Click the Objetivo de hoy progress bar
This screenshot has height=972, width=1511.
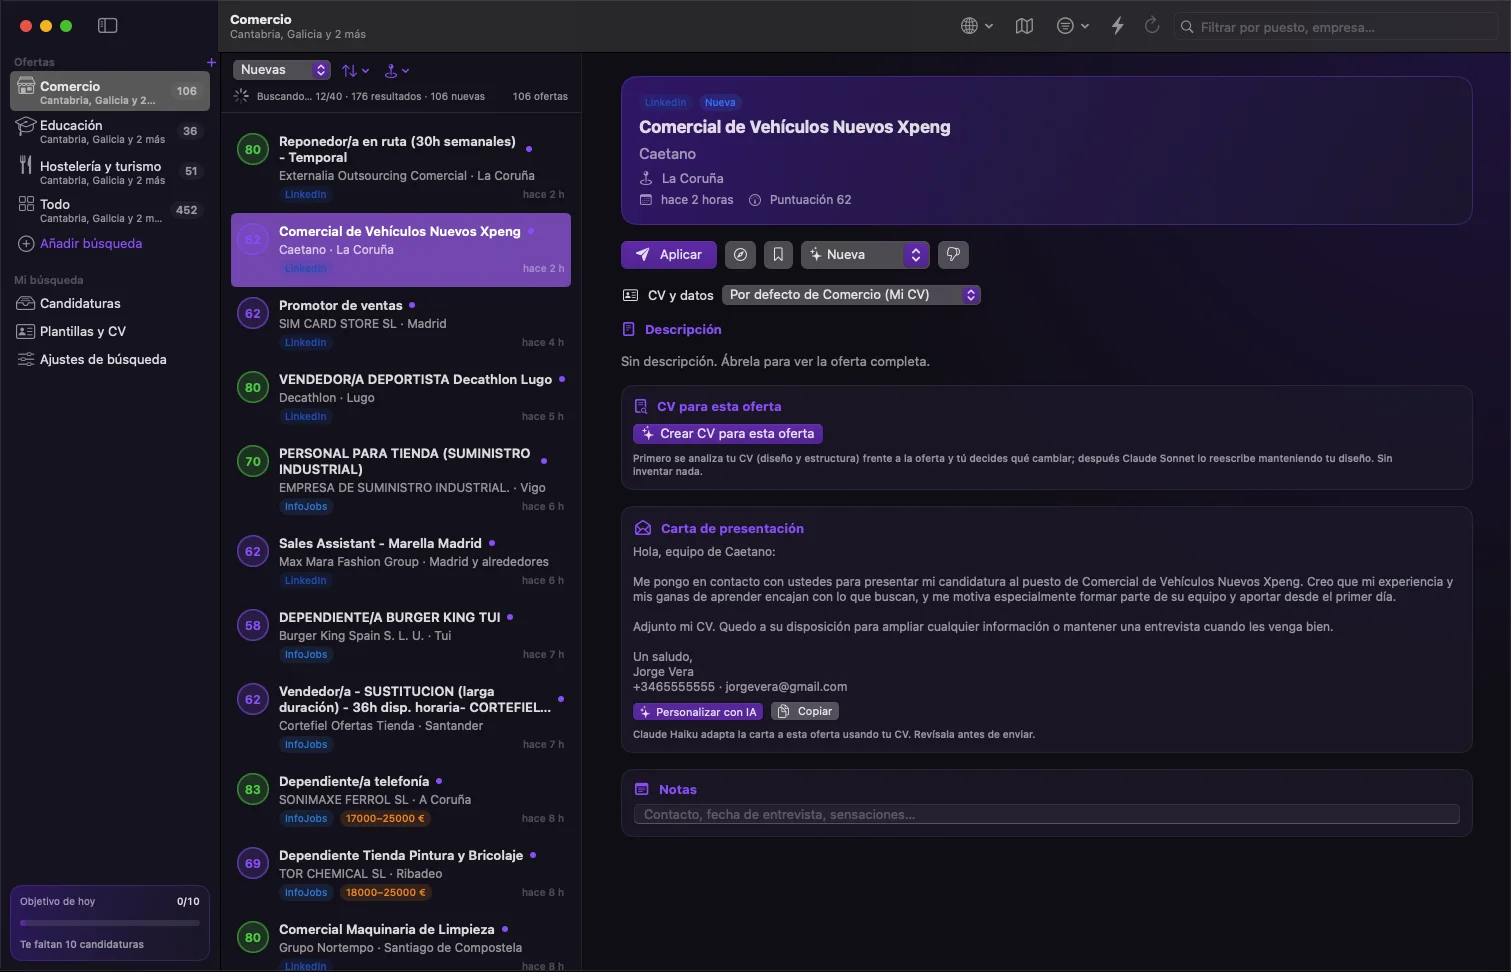110,923
